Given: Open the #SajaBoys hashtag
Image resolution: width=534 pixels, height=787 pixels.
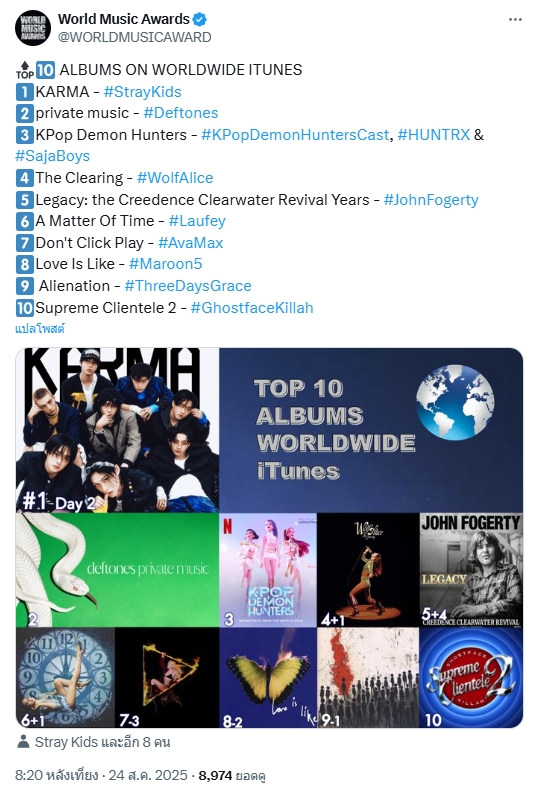Looking at the screenshot, I should pos(53,156).
